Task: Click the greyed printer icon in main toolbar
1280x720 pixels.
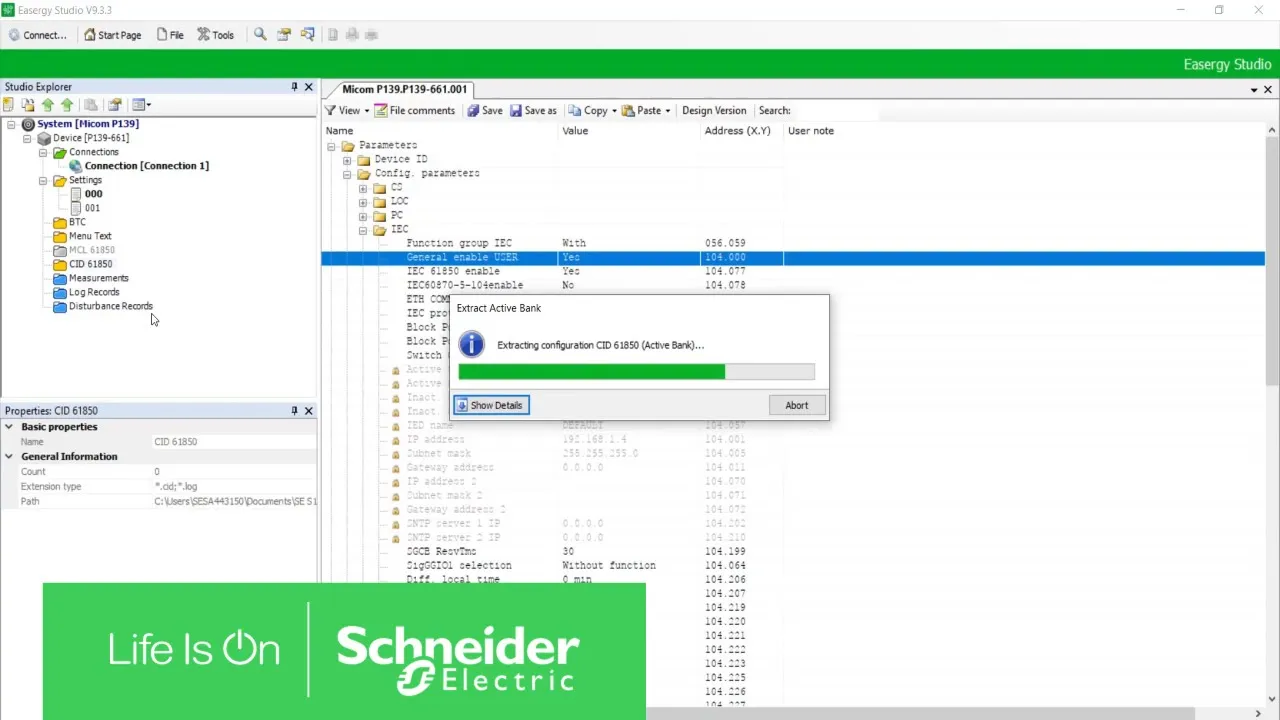Action: pos(352,34)
